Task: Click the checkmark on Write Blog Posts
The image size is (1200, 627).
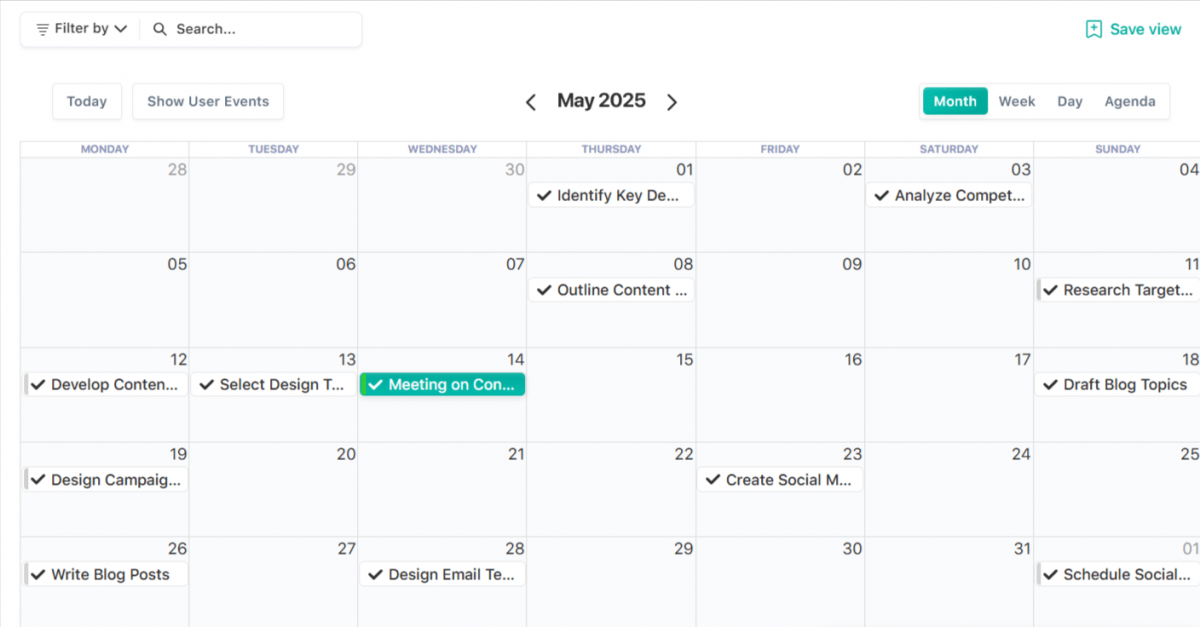Action: pos(38,574)
